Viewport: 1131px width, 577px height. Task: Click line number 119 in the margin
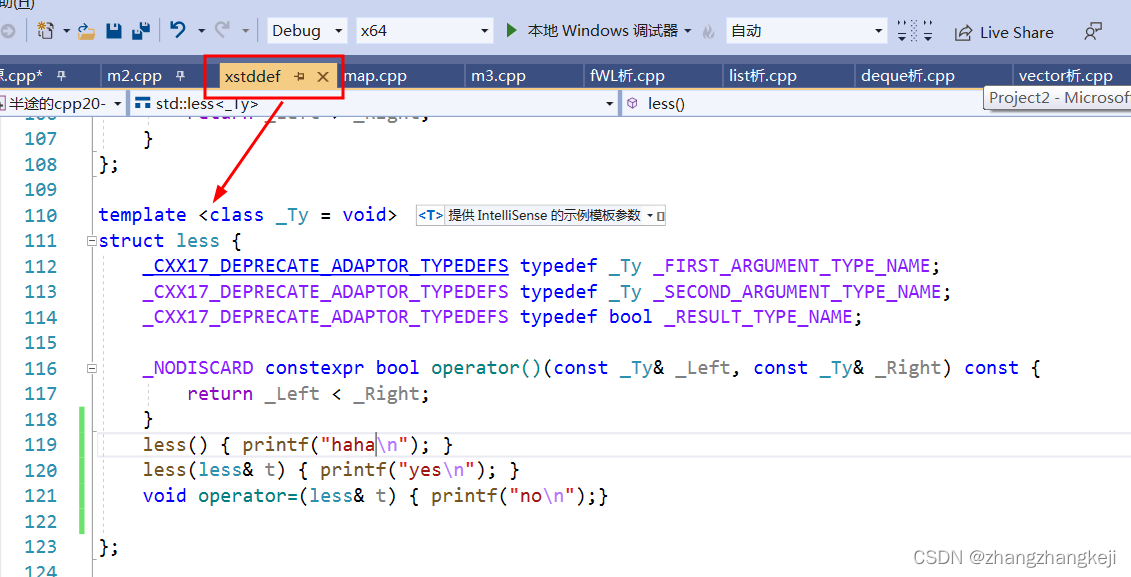click(x=40, y=444)
